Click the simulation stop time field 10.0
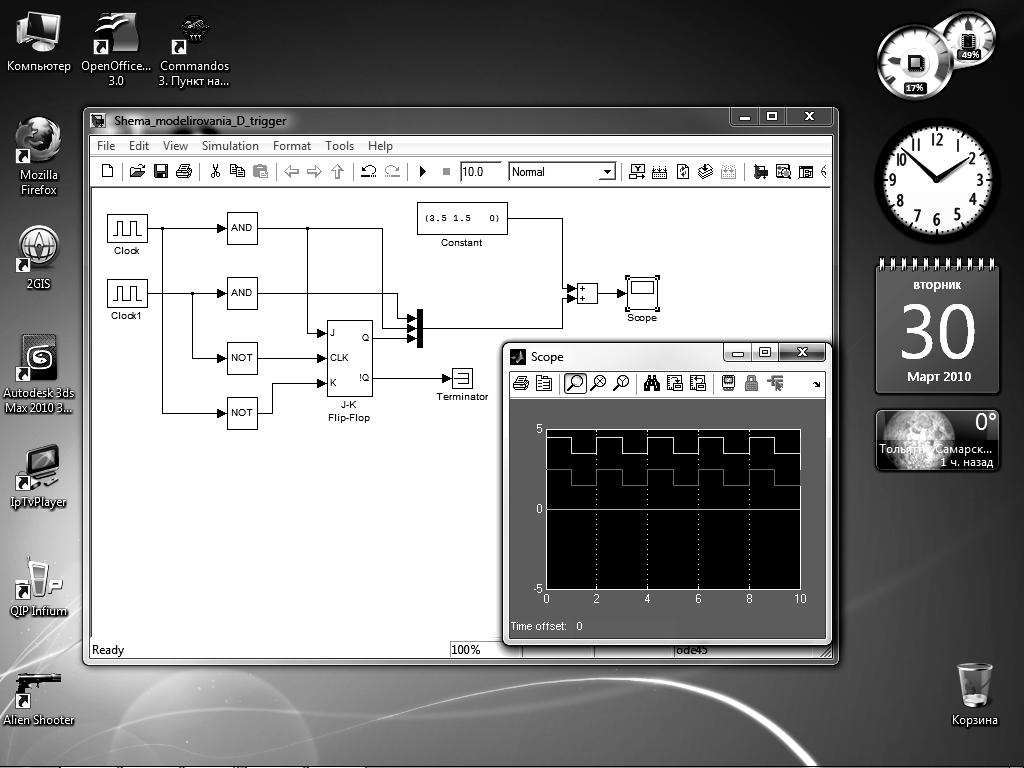Viewport: 1024px width, 768px height. [481, 172]
